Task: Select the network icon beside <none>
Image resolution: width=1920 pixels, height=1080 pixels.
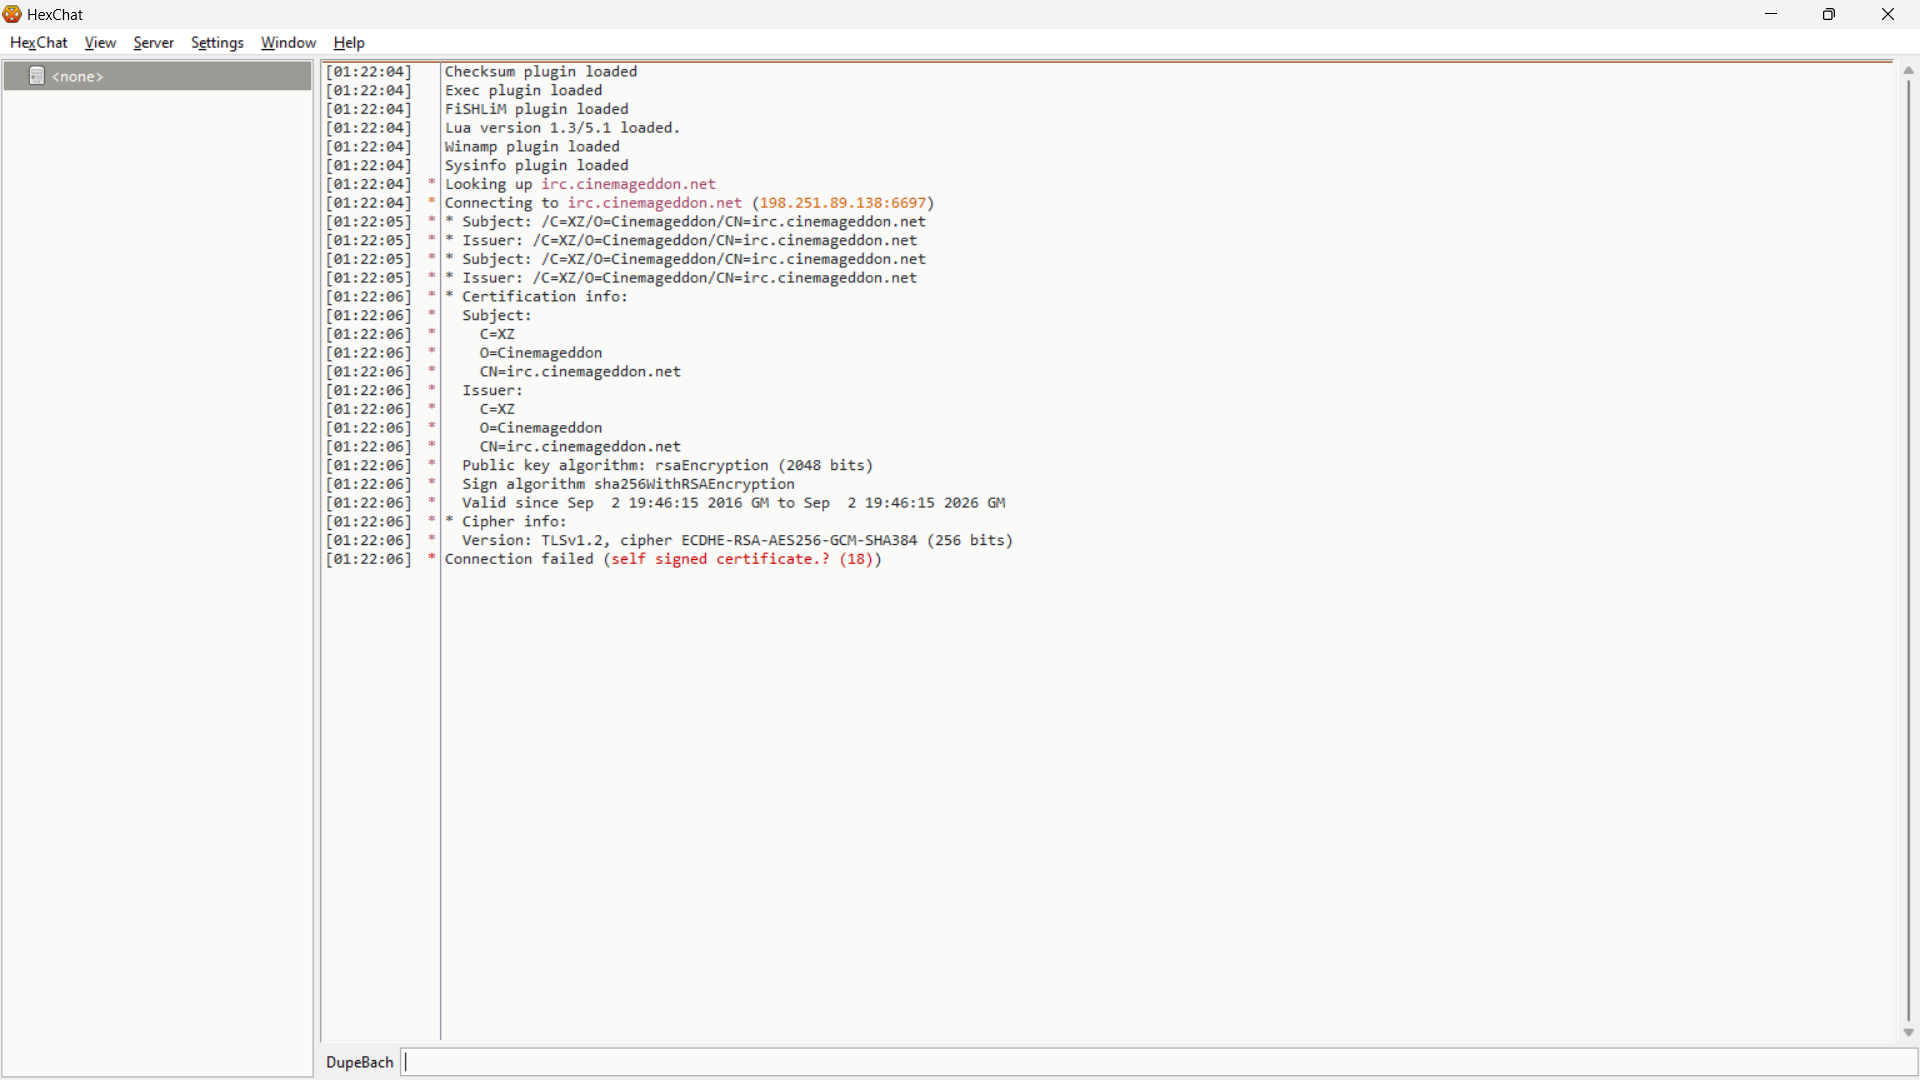Action: tap(36, 75)
